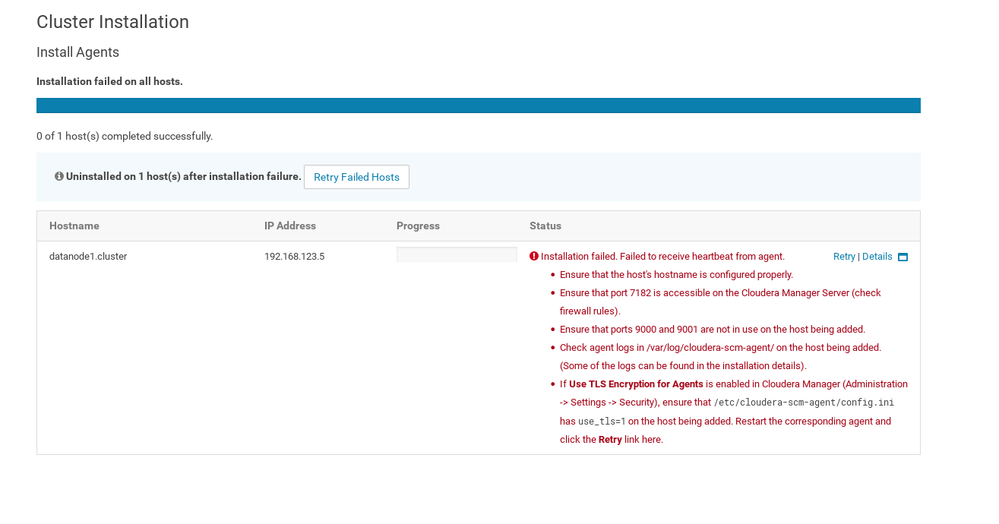Open the Details link in Status column
Viewport: 999px width, 524px height.
click(x=877, y=256)
